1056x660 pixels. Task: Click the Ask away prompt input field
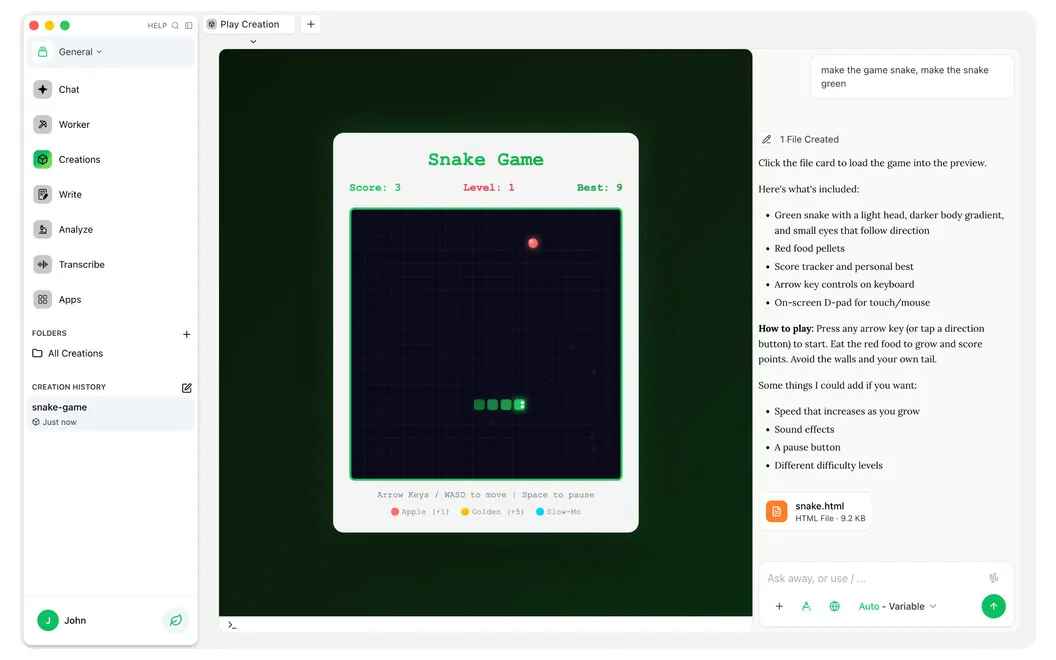point(872,579)
